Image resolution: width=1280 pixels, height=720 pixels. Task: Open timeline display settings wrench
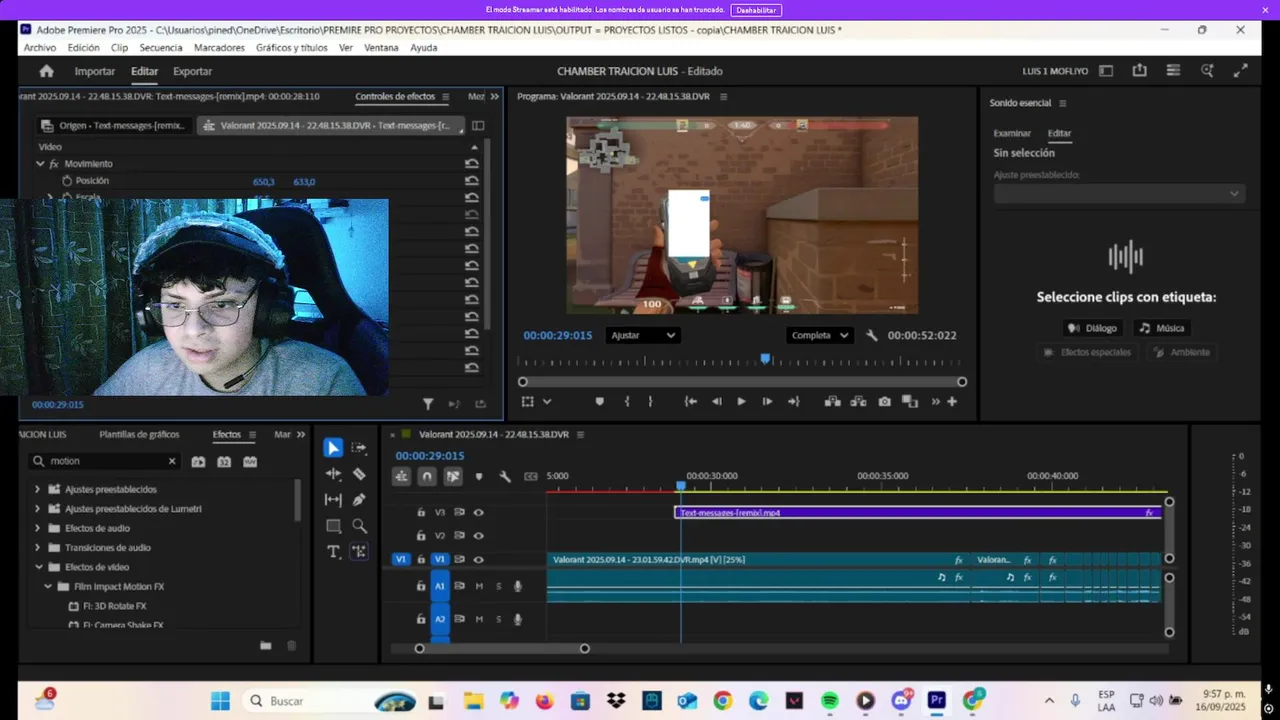coord(505,477)
